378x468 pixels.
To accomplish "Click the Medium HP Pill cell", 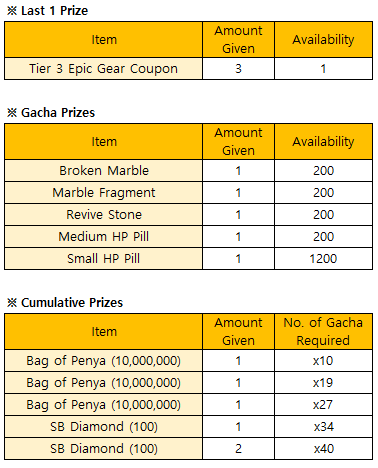I will point(103,237).
